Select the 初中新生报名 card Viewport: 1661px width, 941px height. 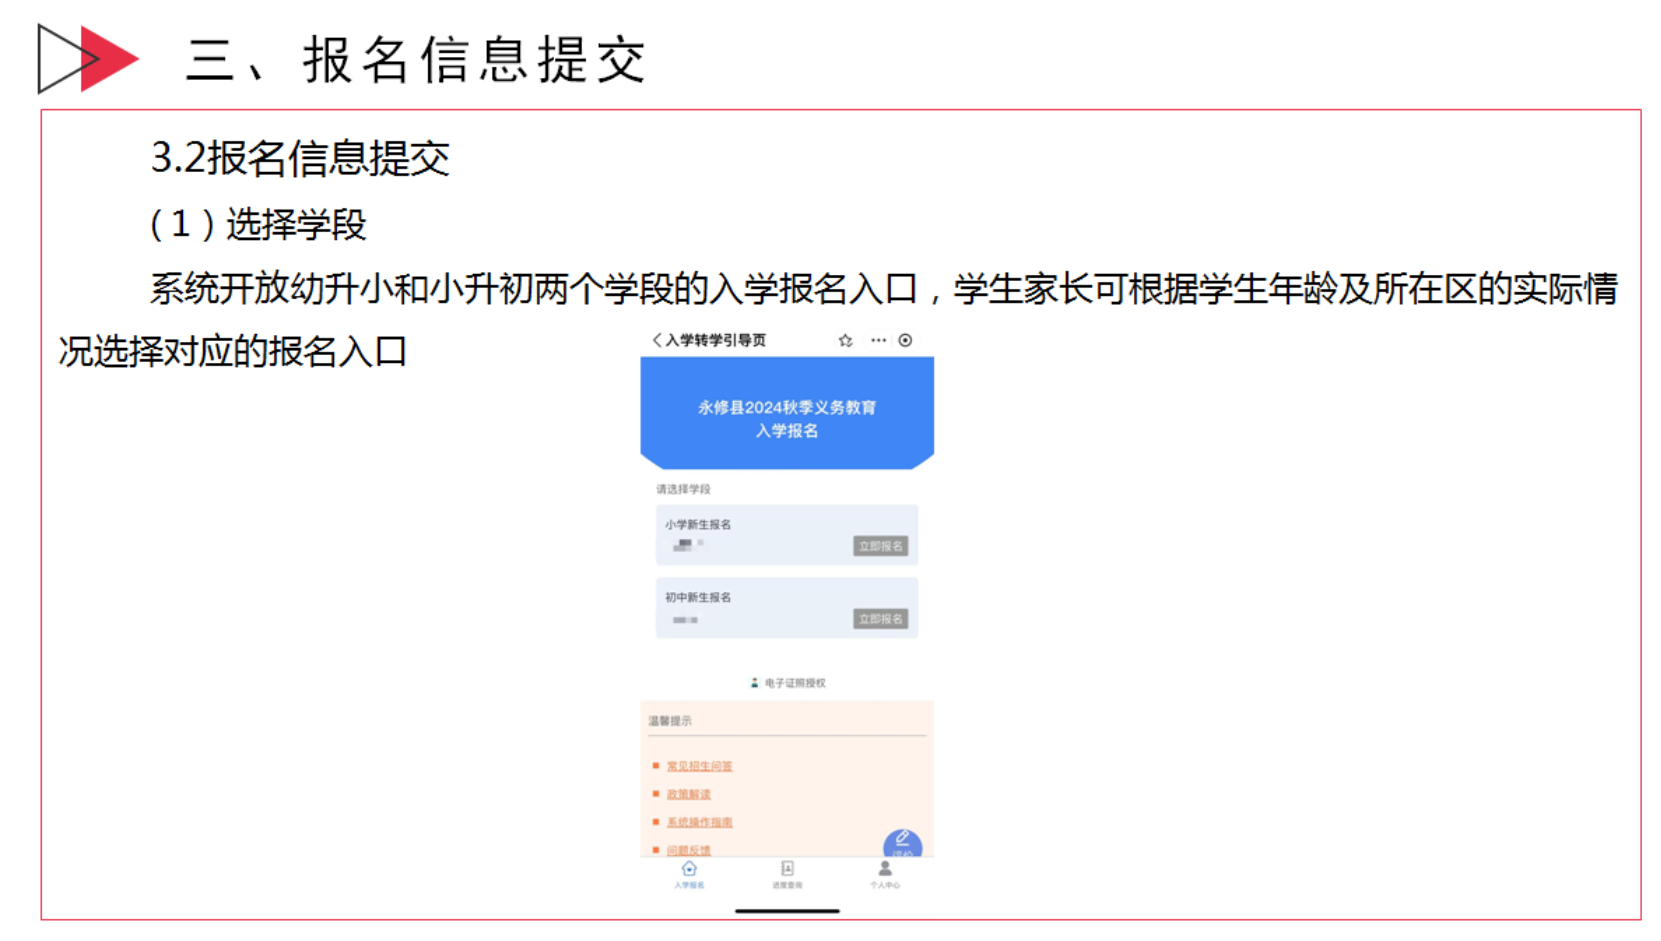[787, 608]
